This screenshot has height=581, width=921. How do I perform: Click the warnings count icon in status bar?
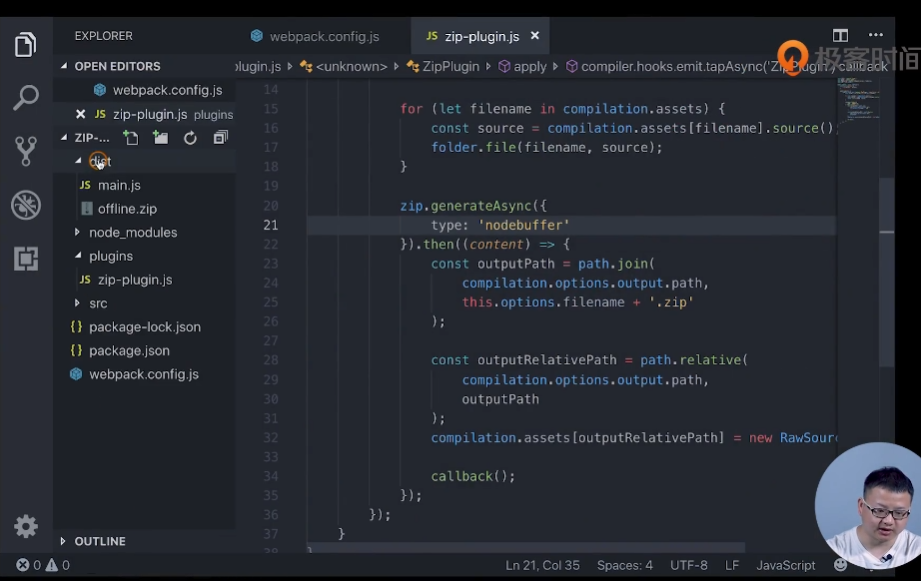click(52, 565)
